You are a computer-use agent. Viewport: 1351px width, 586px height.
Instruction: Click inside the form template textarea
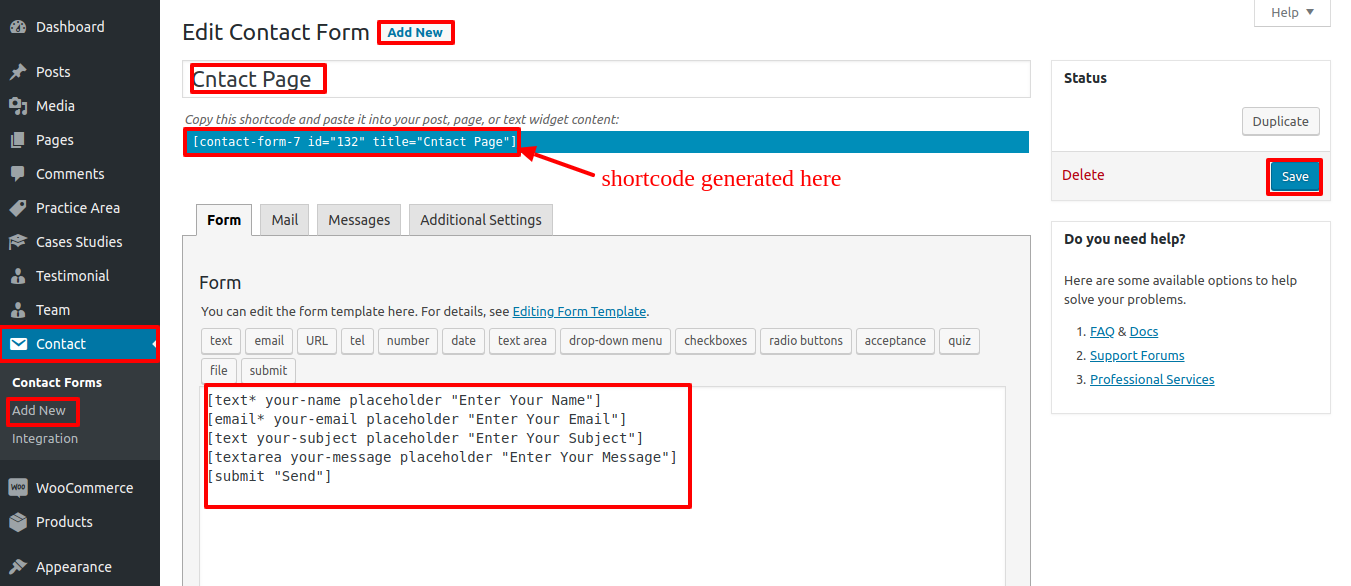[x=603, y=486]
